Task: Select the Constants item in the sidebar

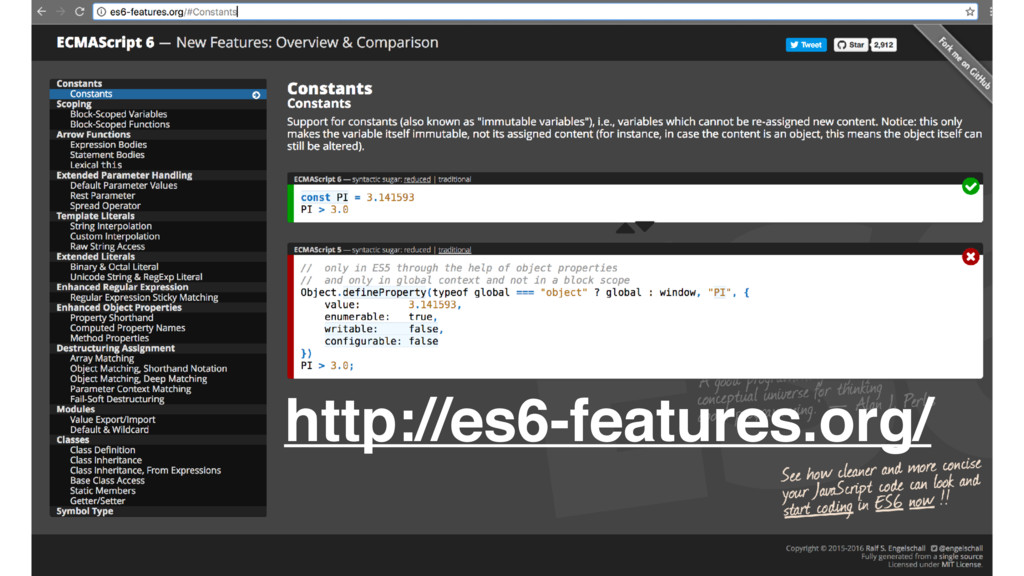Action: tap(158, 94)
